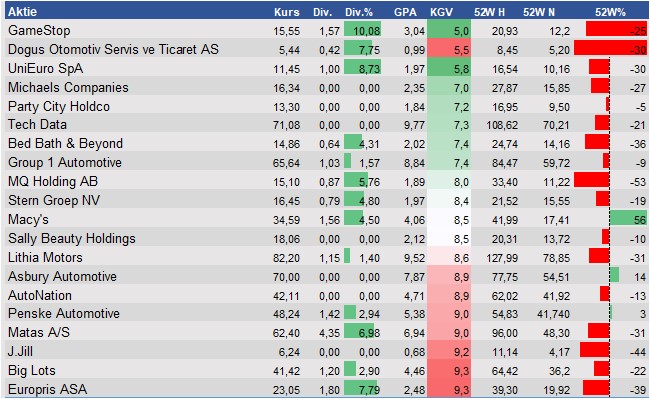Click the Matas A/S dividend value 4,35
Viewport: 650px width, 399px height.
point(330,333)
